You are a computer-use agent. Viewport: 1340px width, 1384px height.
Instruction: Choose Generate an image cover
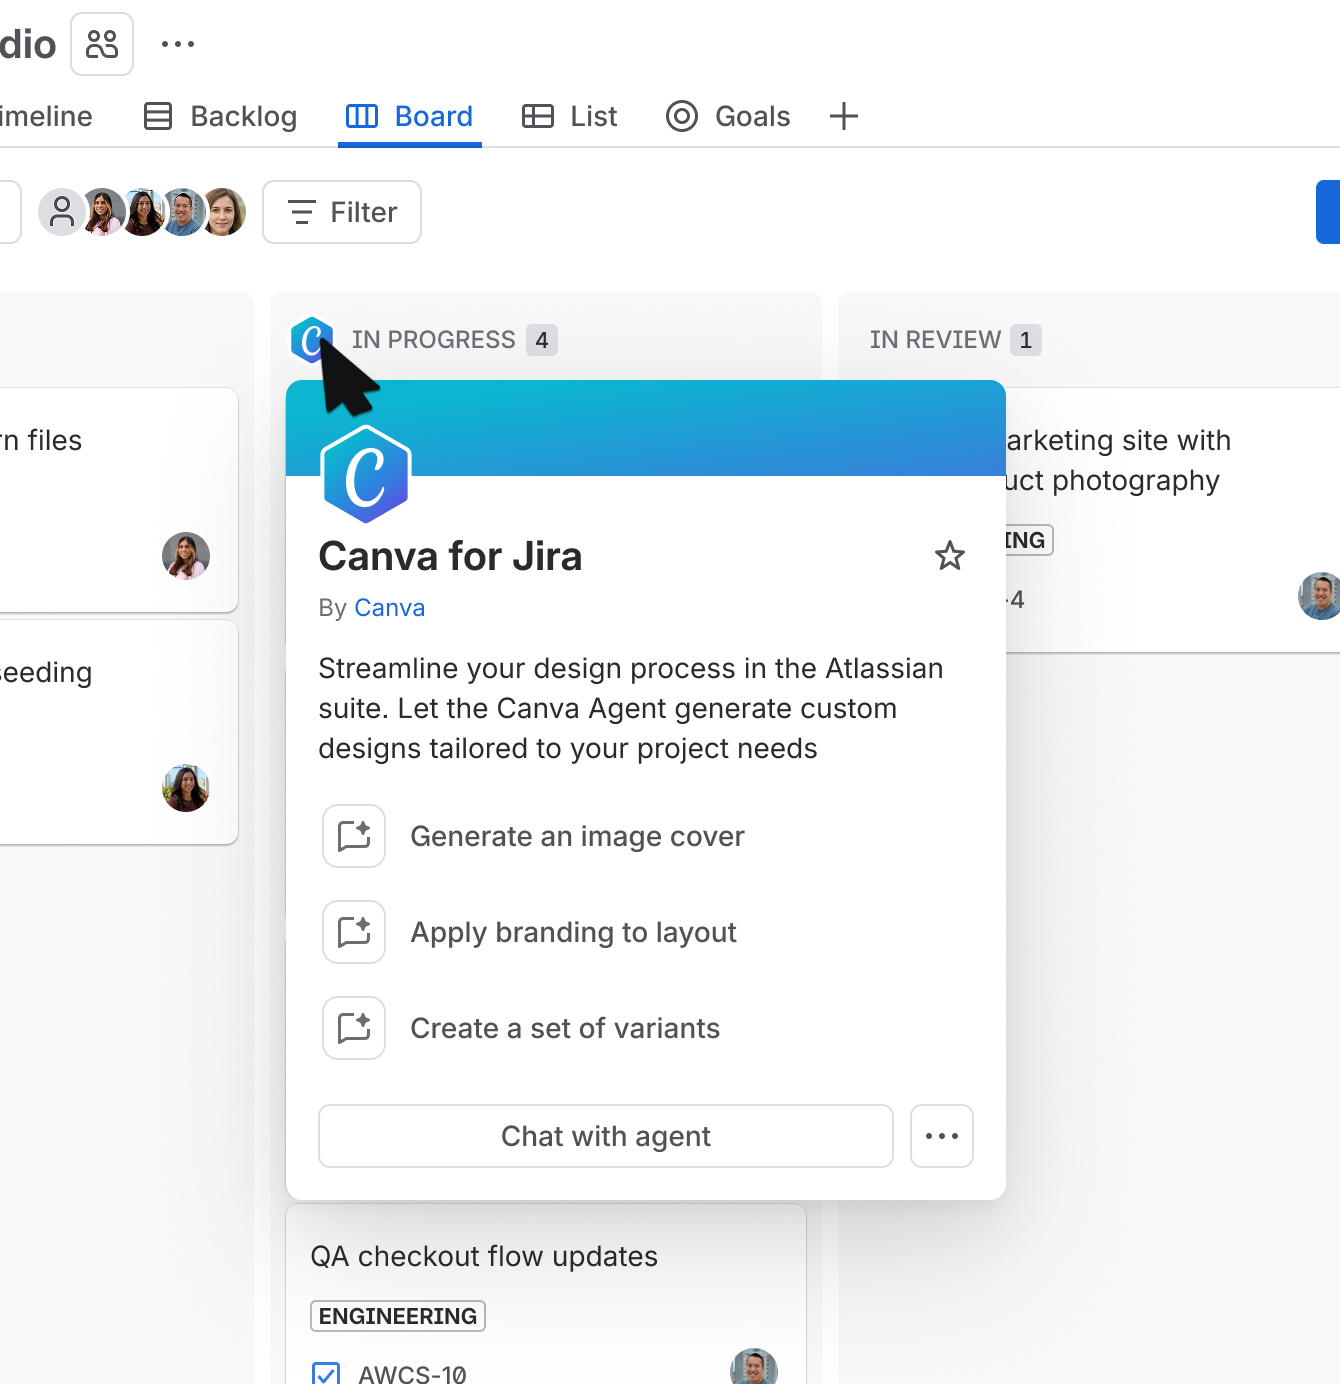[534, 836]
